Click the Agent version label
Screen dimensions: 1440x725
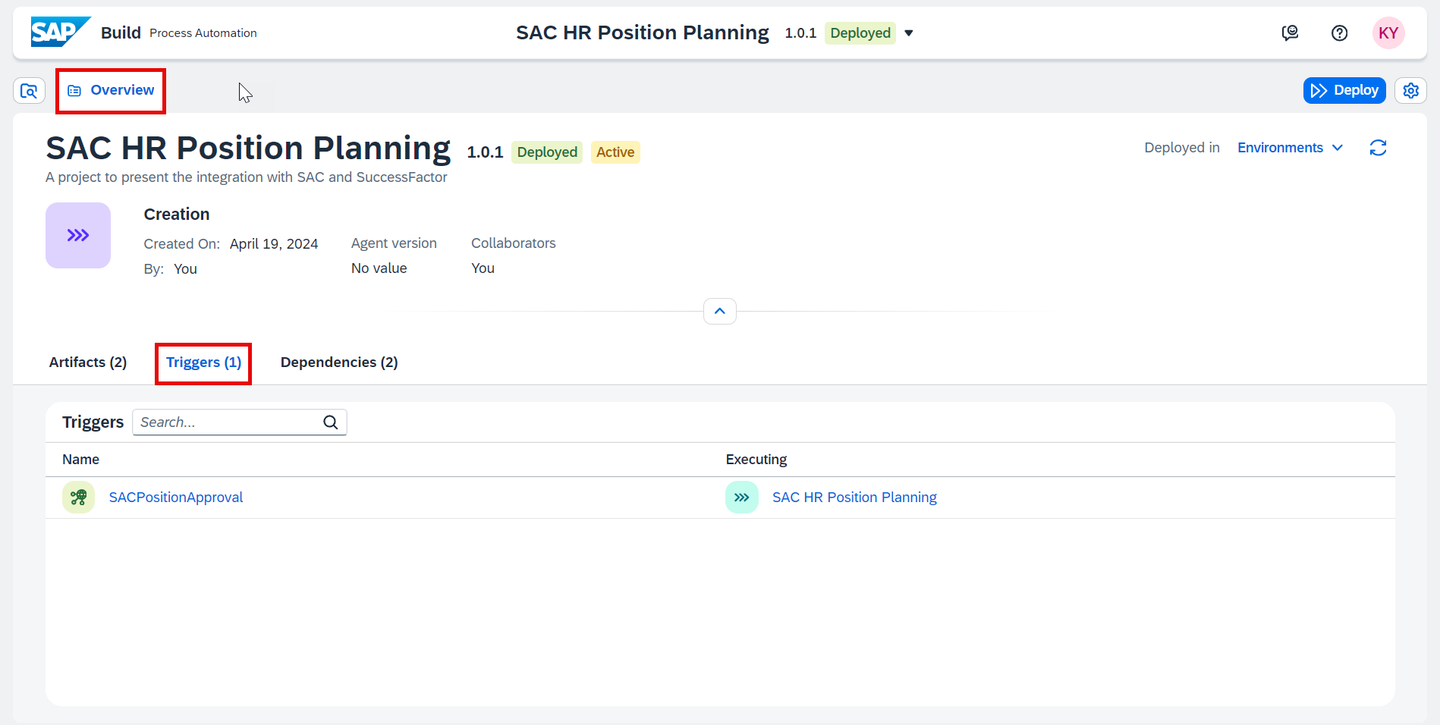(x=394, y=243)
